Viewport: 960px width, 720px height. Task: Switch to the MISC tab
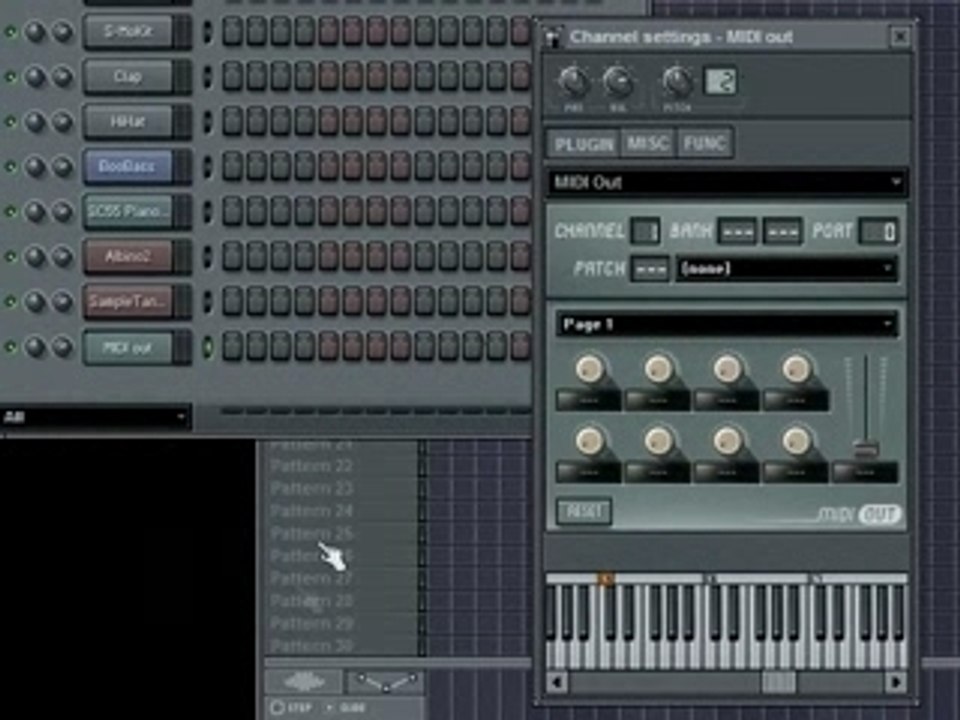648,144
